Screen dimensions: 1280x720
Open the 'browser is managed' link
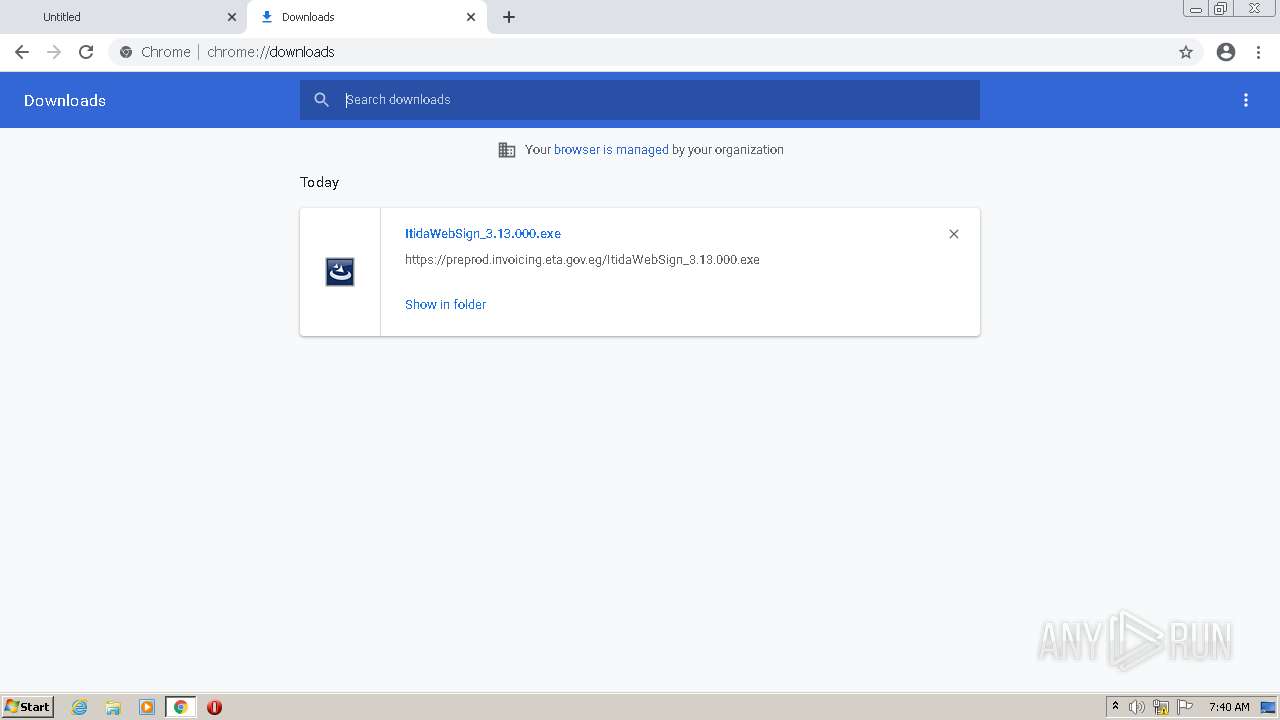pos(611,150)
